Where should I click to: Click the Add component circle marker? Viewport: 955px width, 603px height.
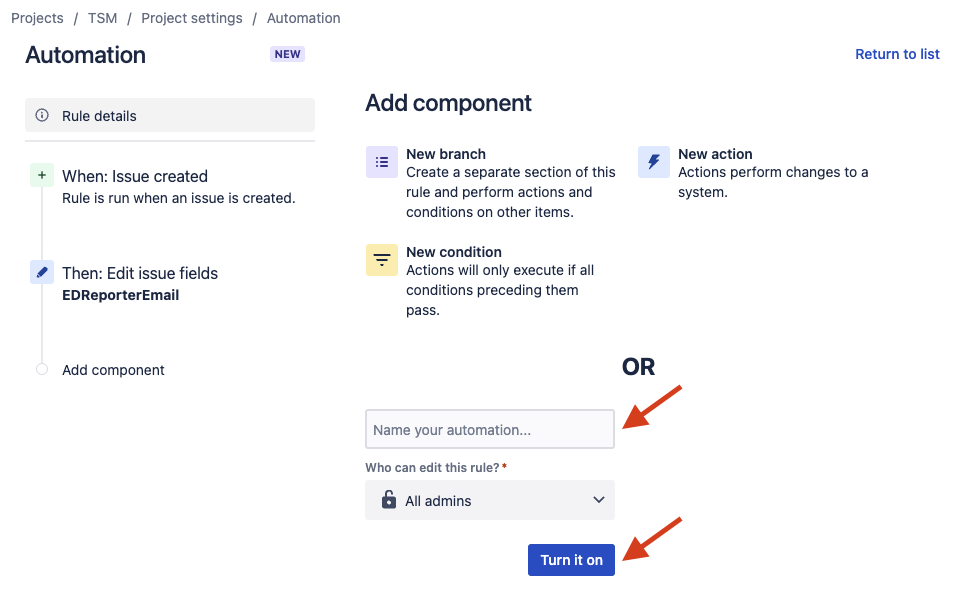pos(41,369)
